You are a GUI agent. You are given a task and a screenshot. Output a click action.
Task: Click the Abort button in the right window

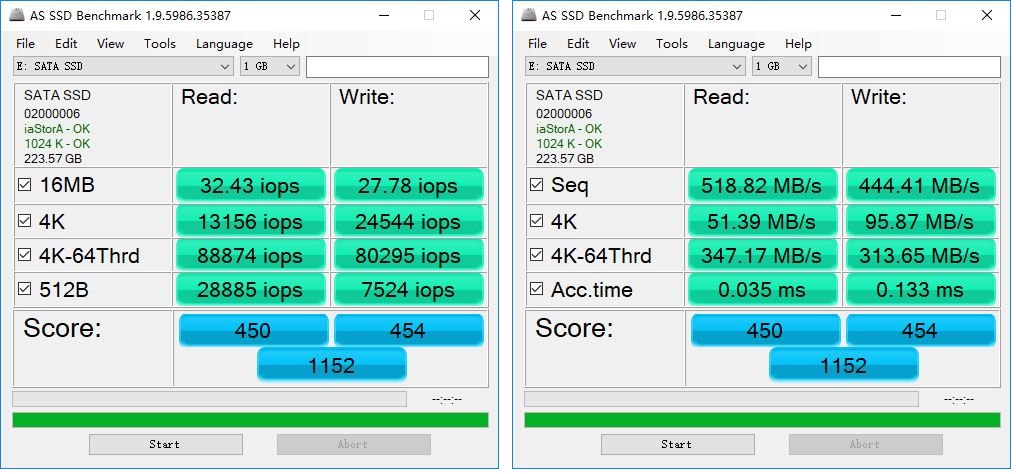pos(866,444)
